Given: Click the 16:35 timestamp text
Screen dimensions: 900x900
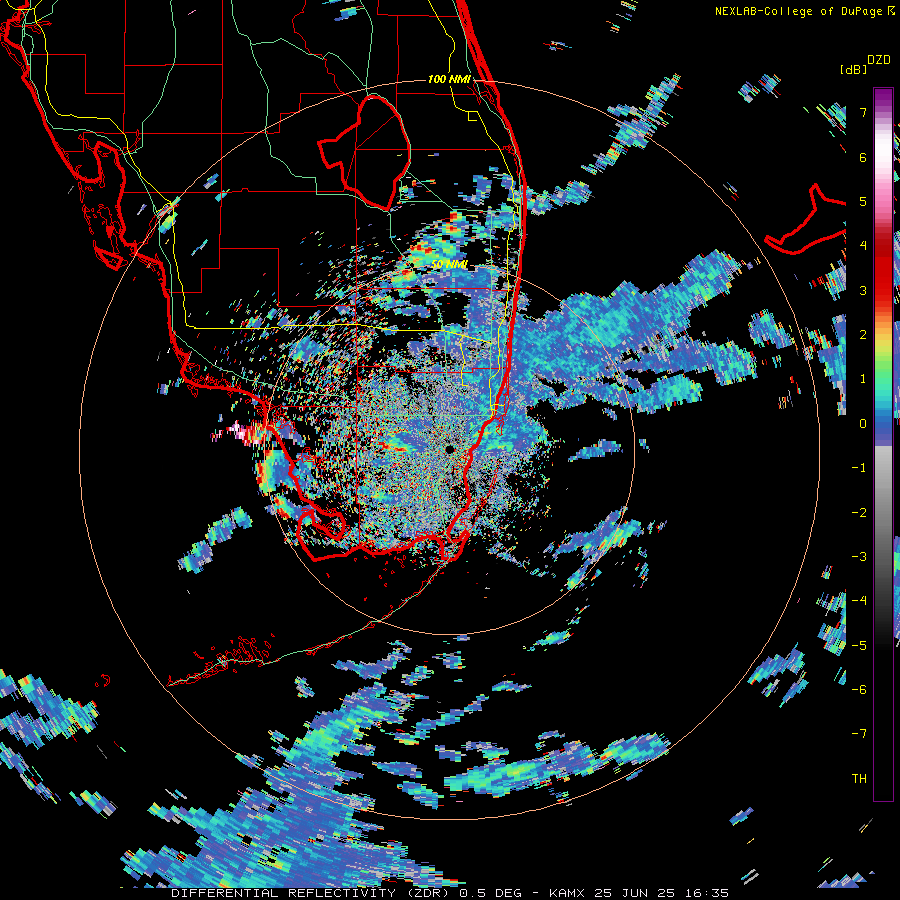Looking at the screenshot, I should point(707,893).
